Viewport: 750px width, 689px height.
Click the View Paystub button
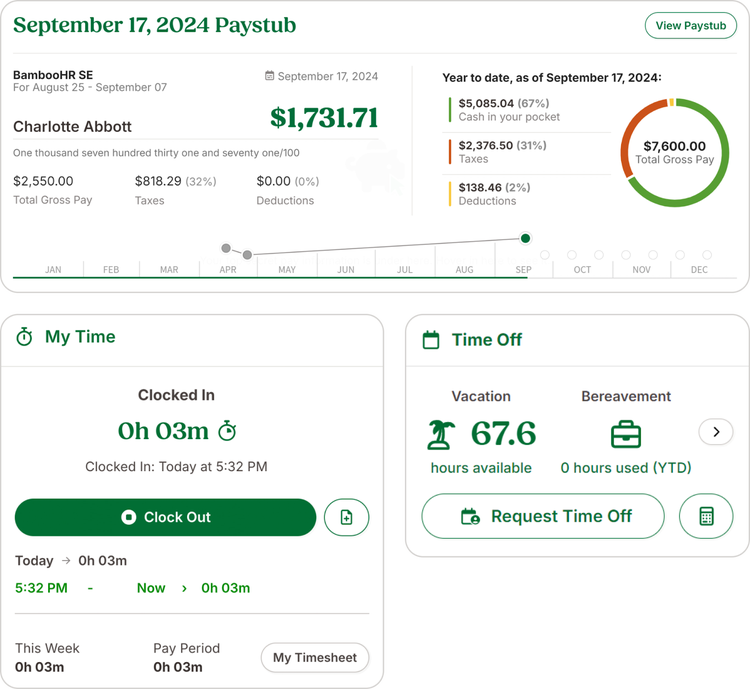690,26
